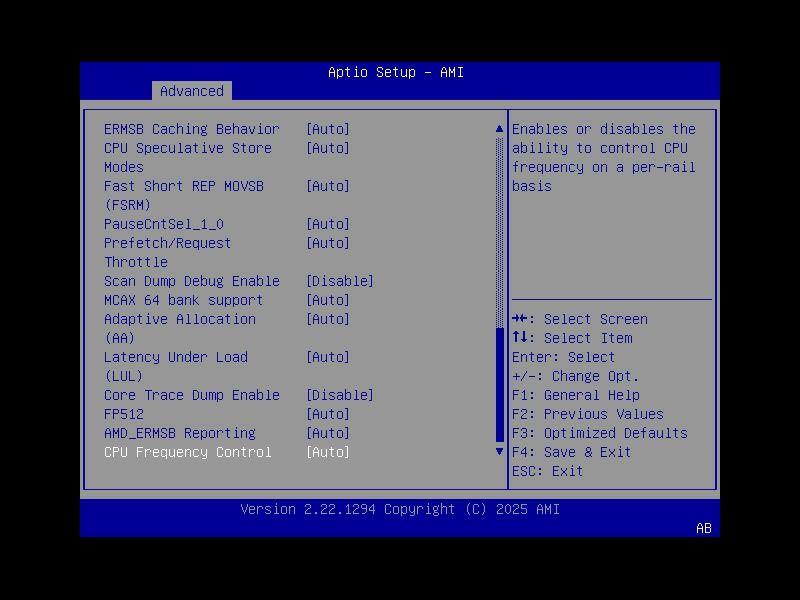Viewport: 800px width, 600px height.
Task: Change CPU Speculative Store Modes [Auto] value
Action: coord(328,148)
